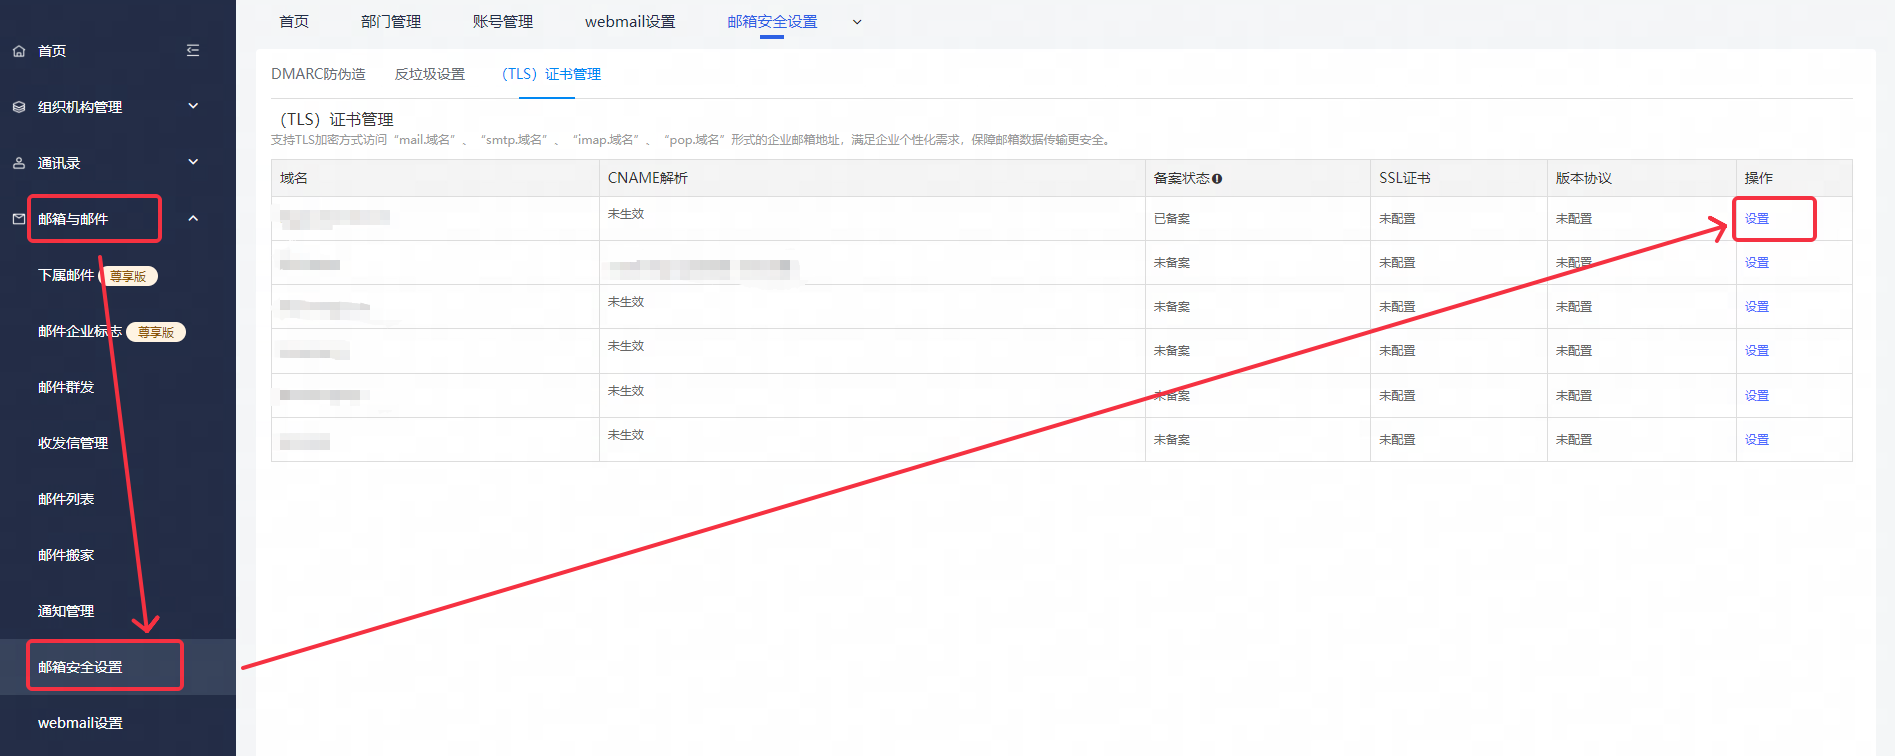
Task: Click the home icon in the sidebar
Action: (x=19, y=51)
